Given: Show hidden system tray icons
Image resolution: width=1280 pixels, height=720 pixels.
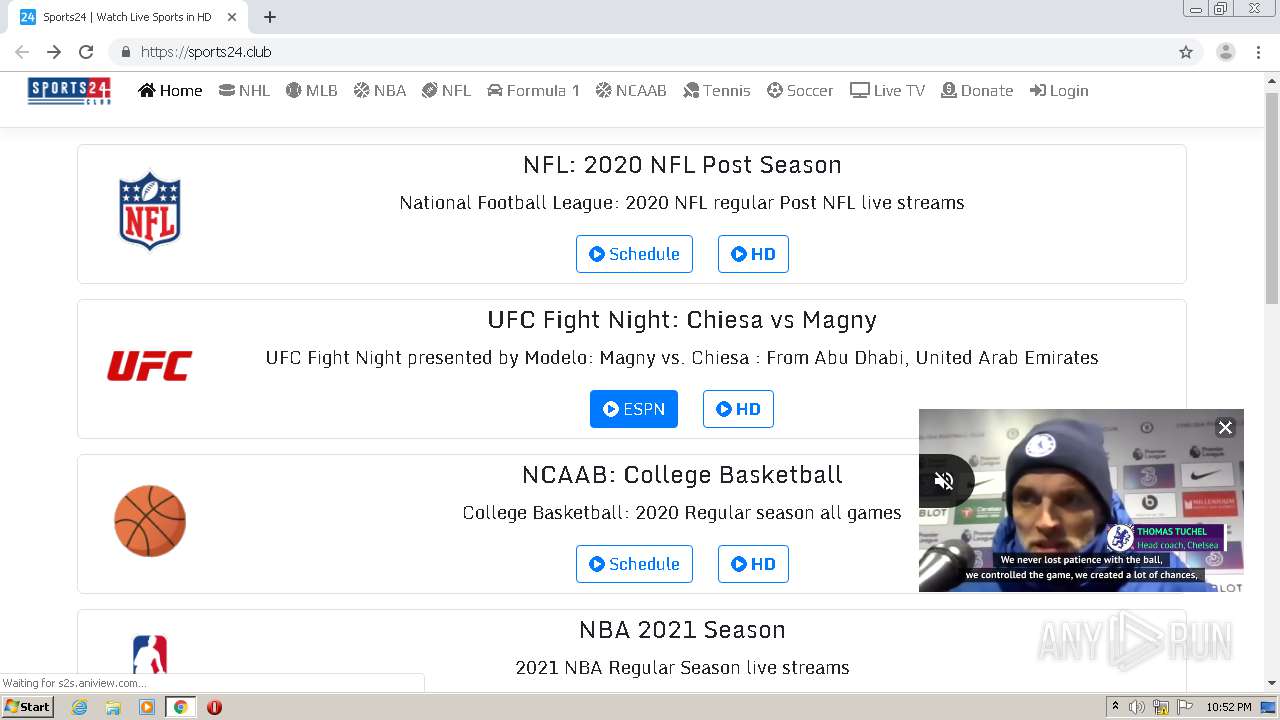Looking at the screenshot, I should point(1115,707).
